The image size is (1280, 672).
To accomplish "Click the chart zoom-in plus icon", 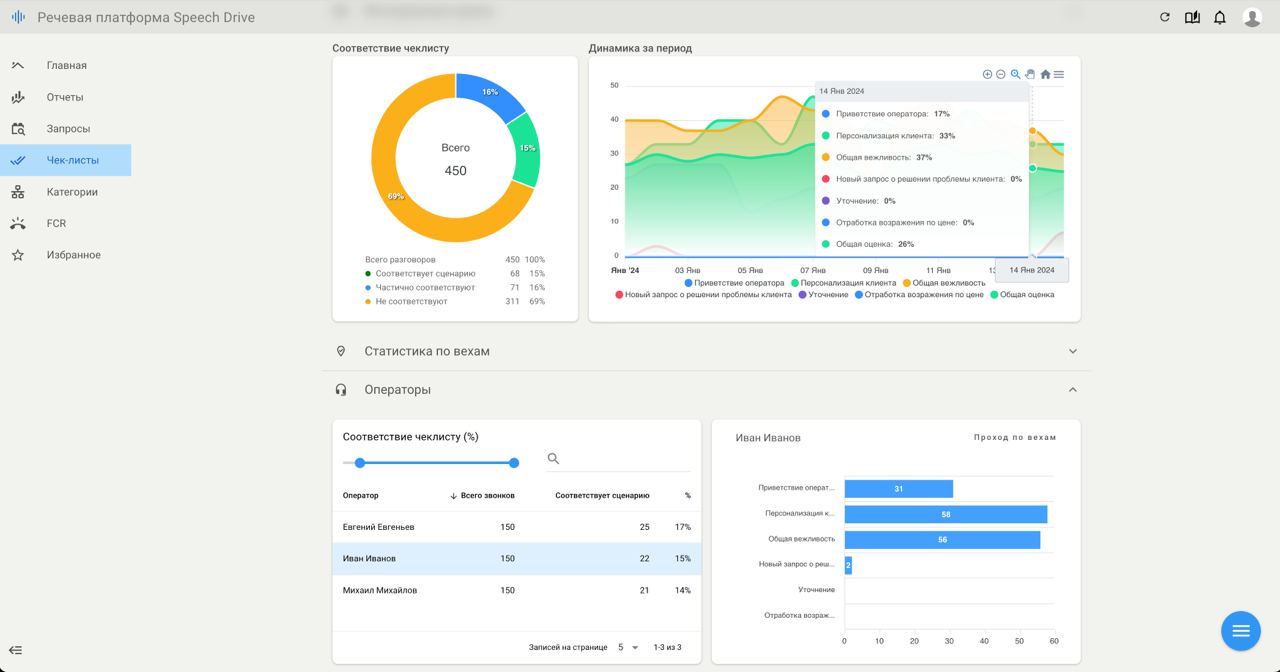I will (x=987, y=74).
